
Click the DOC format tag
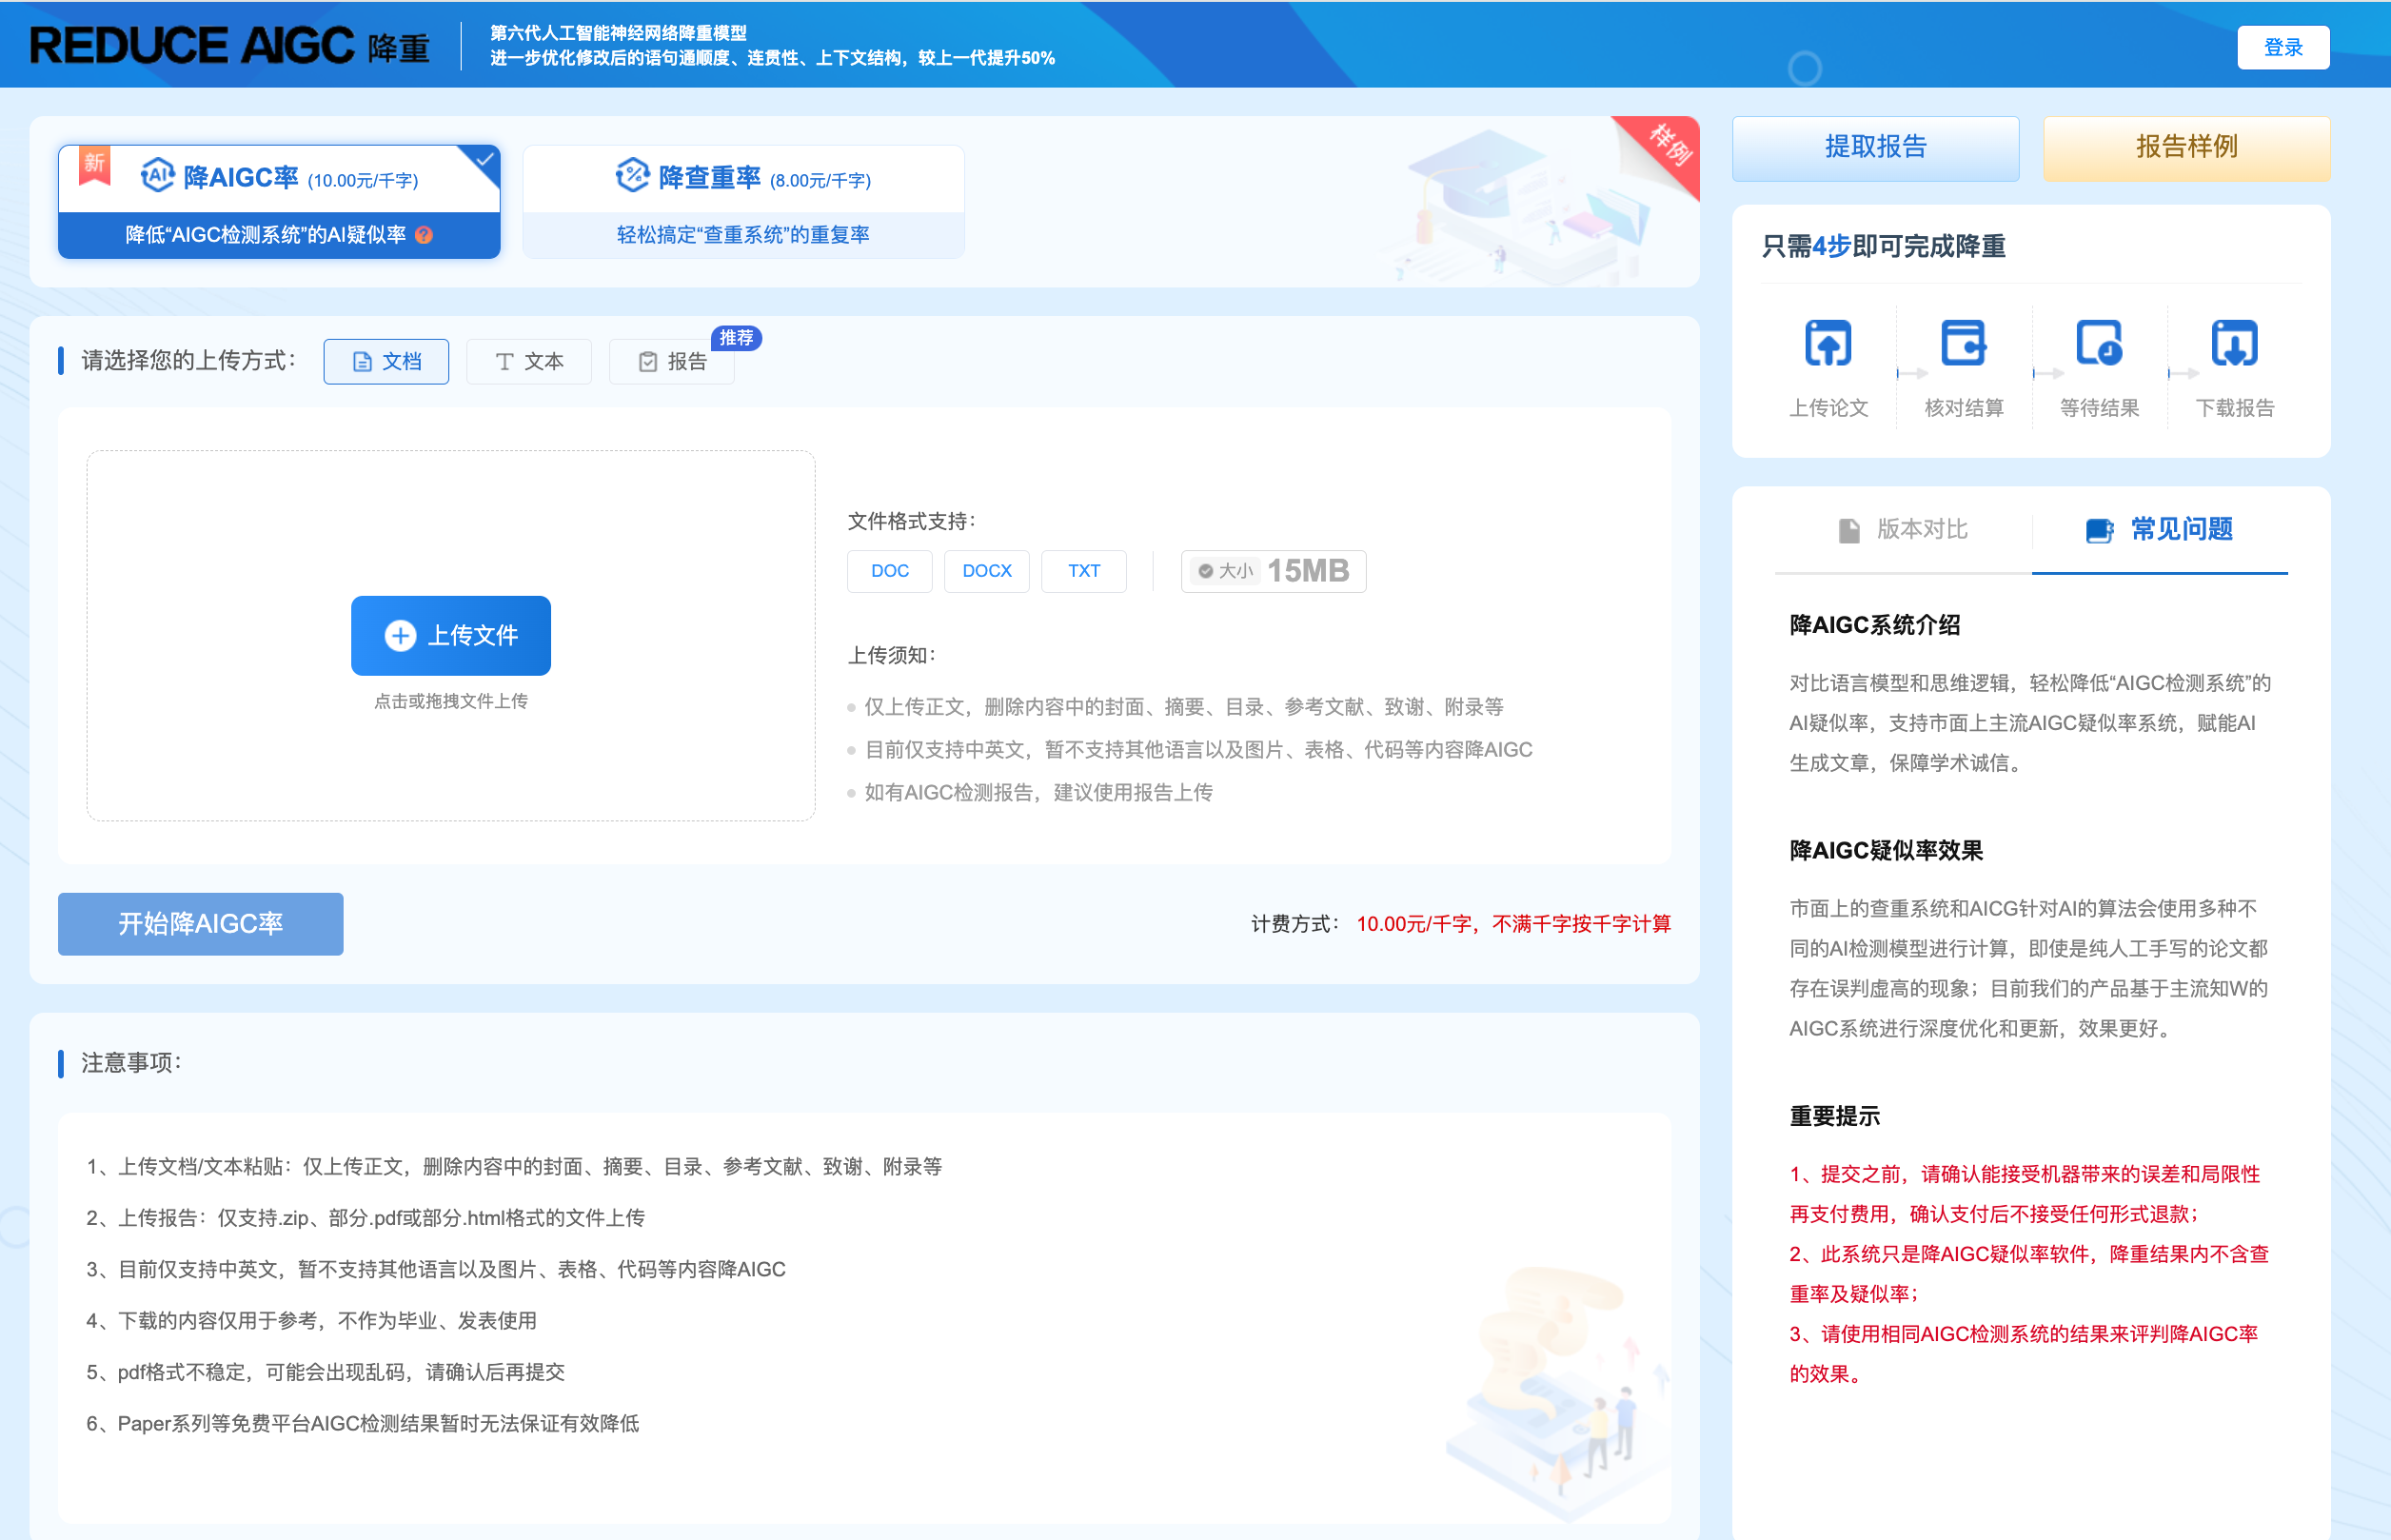890,571
